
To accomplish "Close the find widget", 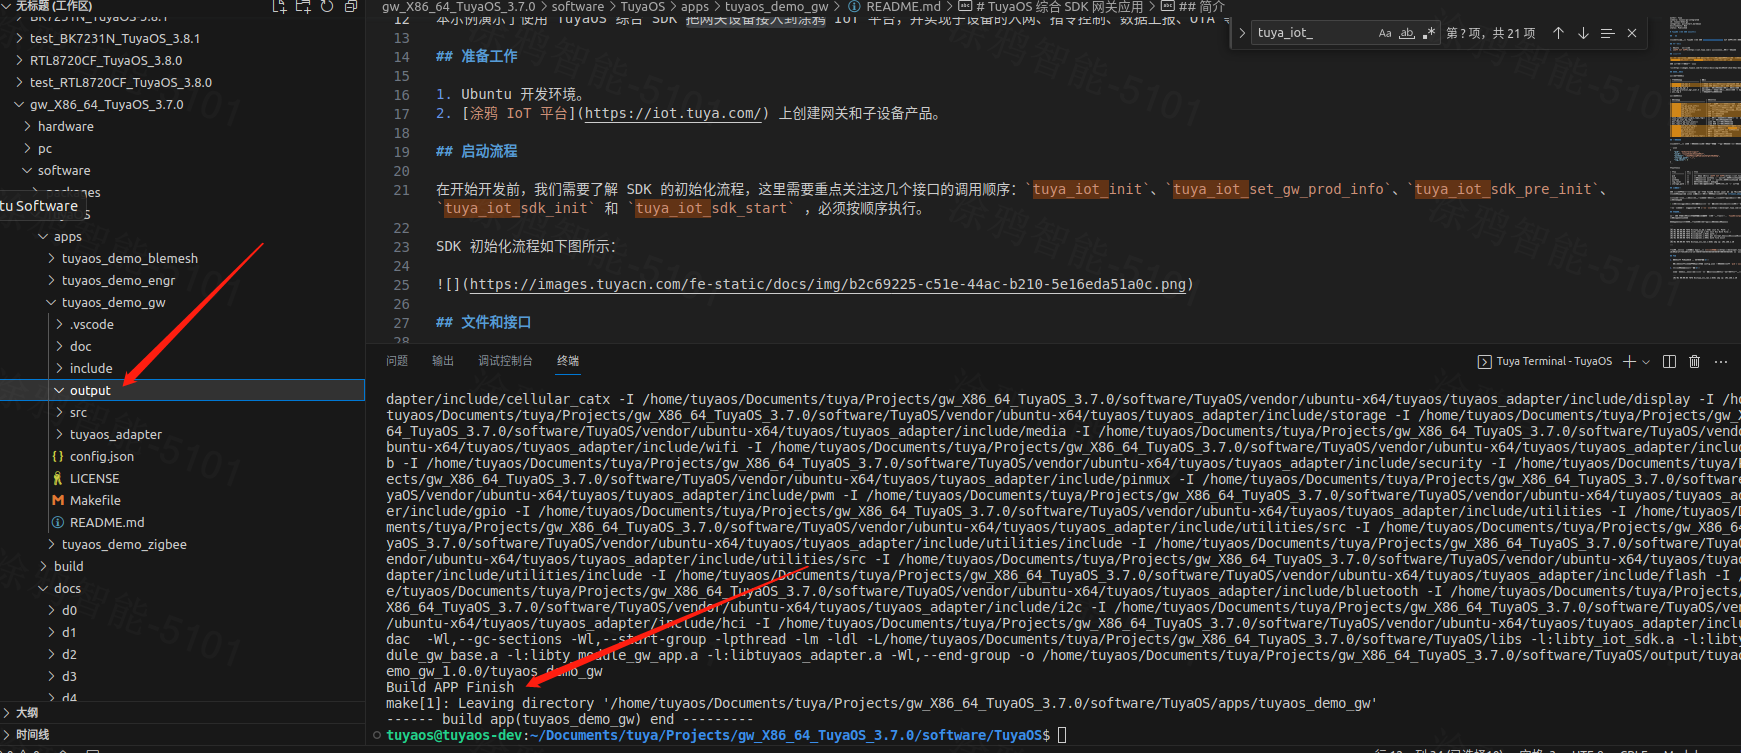I will (1632, 33).
